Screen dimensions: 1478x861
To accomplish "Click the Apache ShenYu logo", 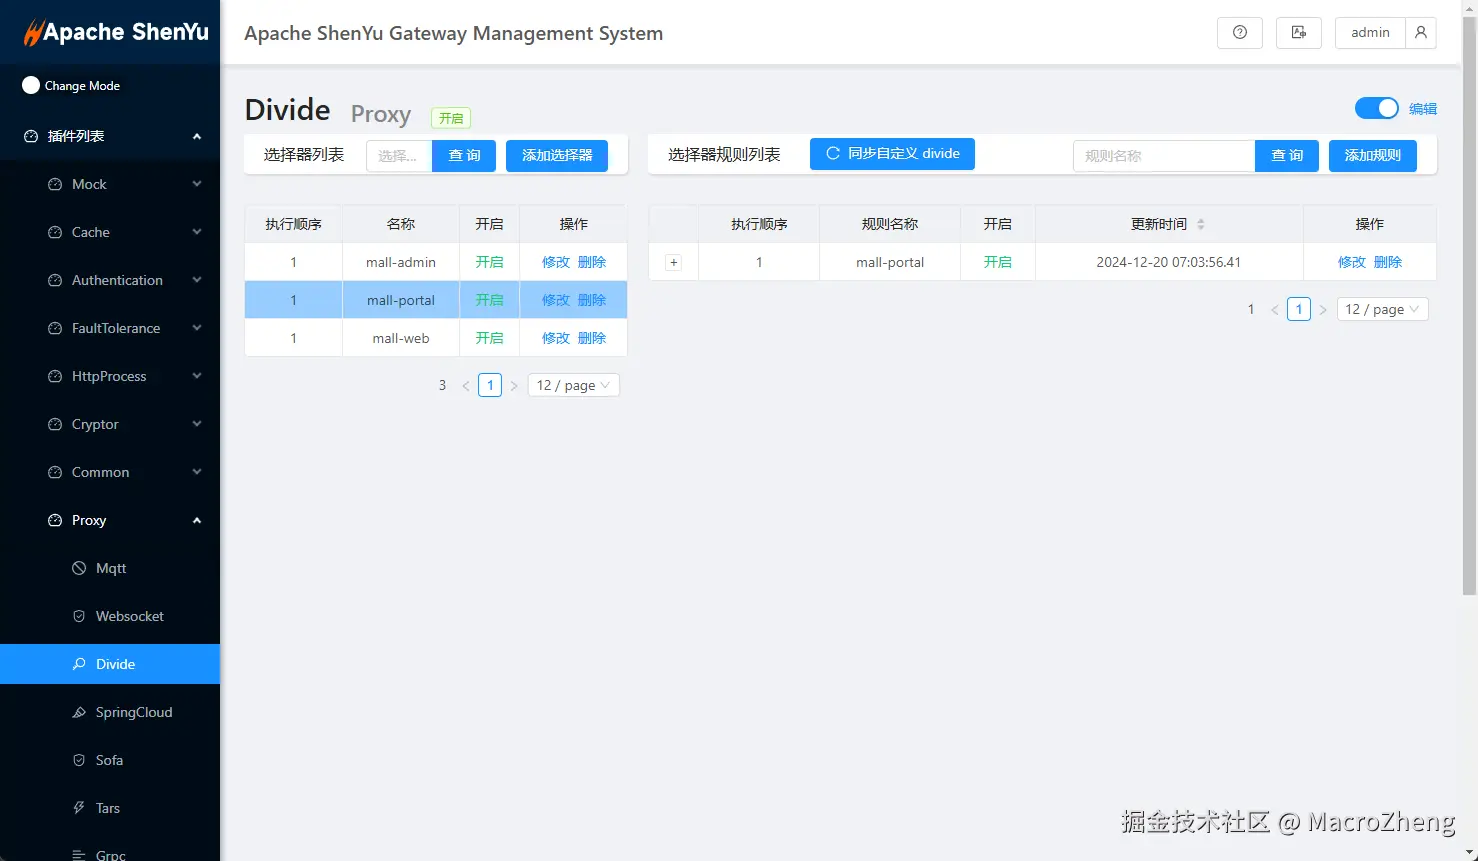I will (x=117, y=32).
